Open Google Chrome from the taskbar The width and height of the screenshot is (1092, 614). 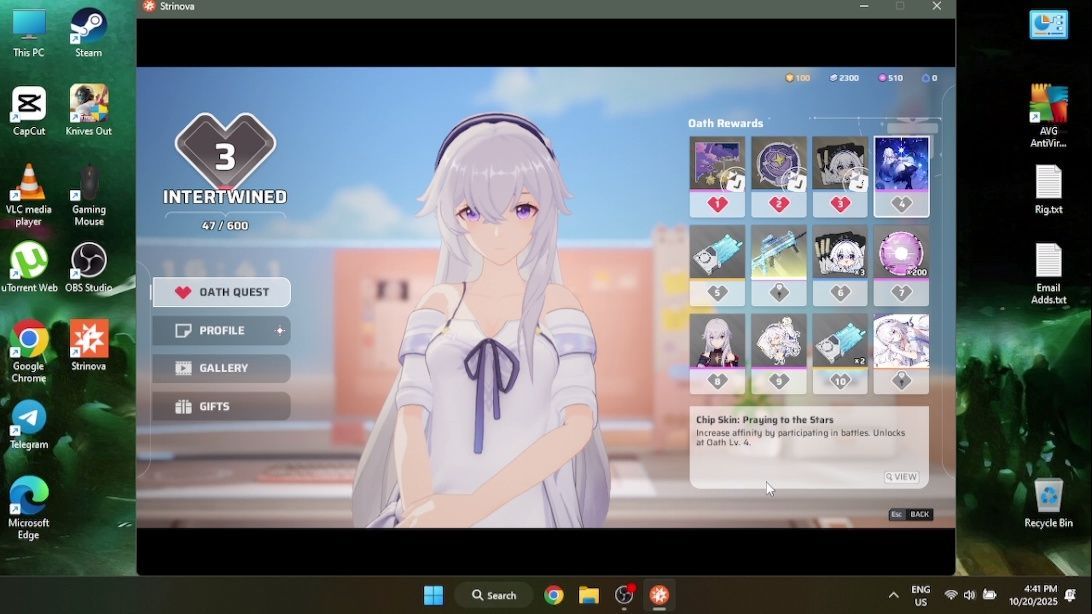(554, 596)
